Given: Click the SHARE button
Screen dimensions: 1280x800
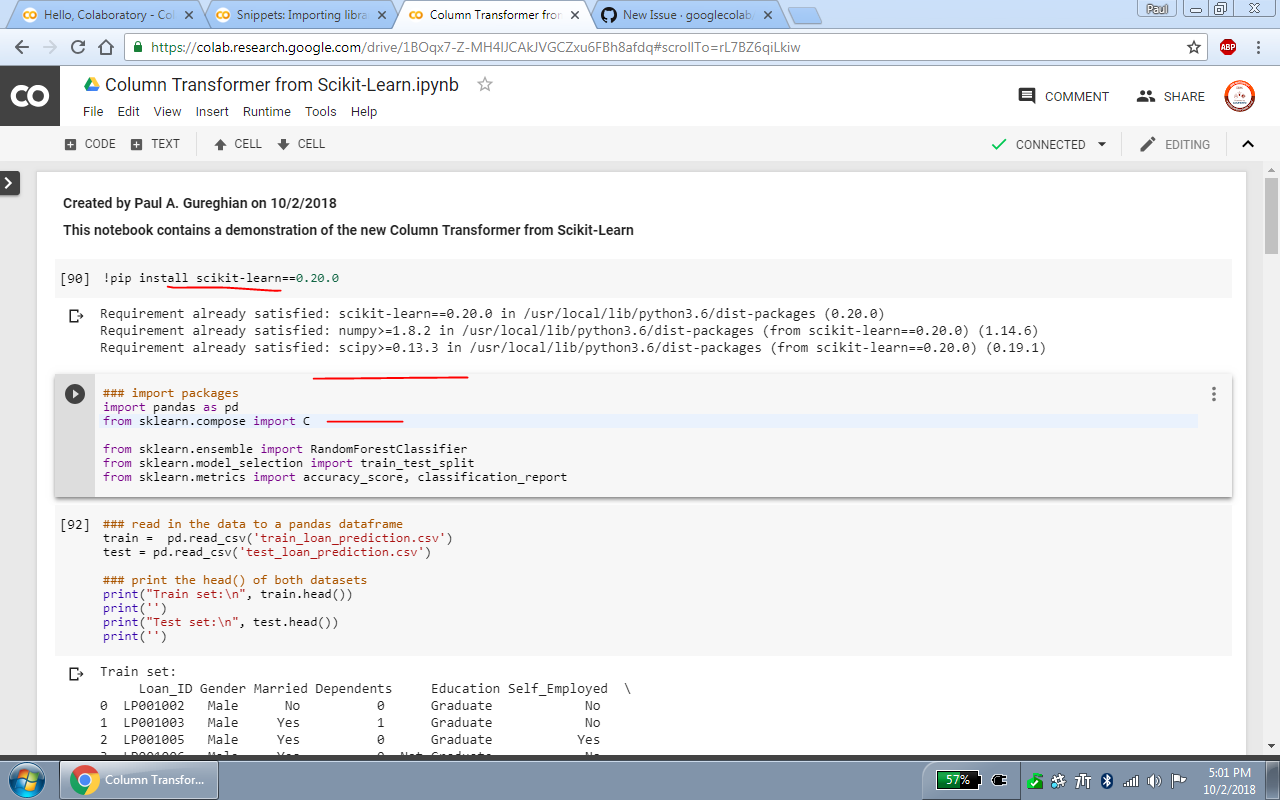Looking at the screenshot, I should (1170, 96).
